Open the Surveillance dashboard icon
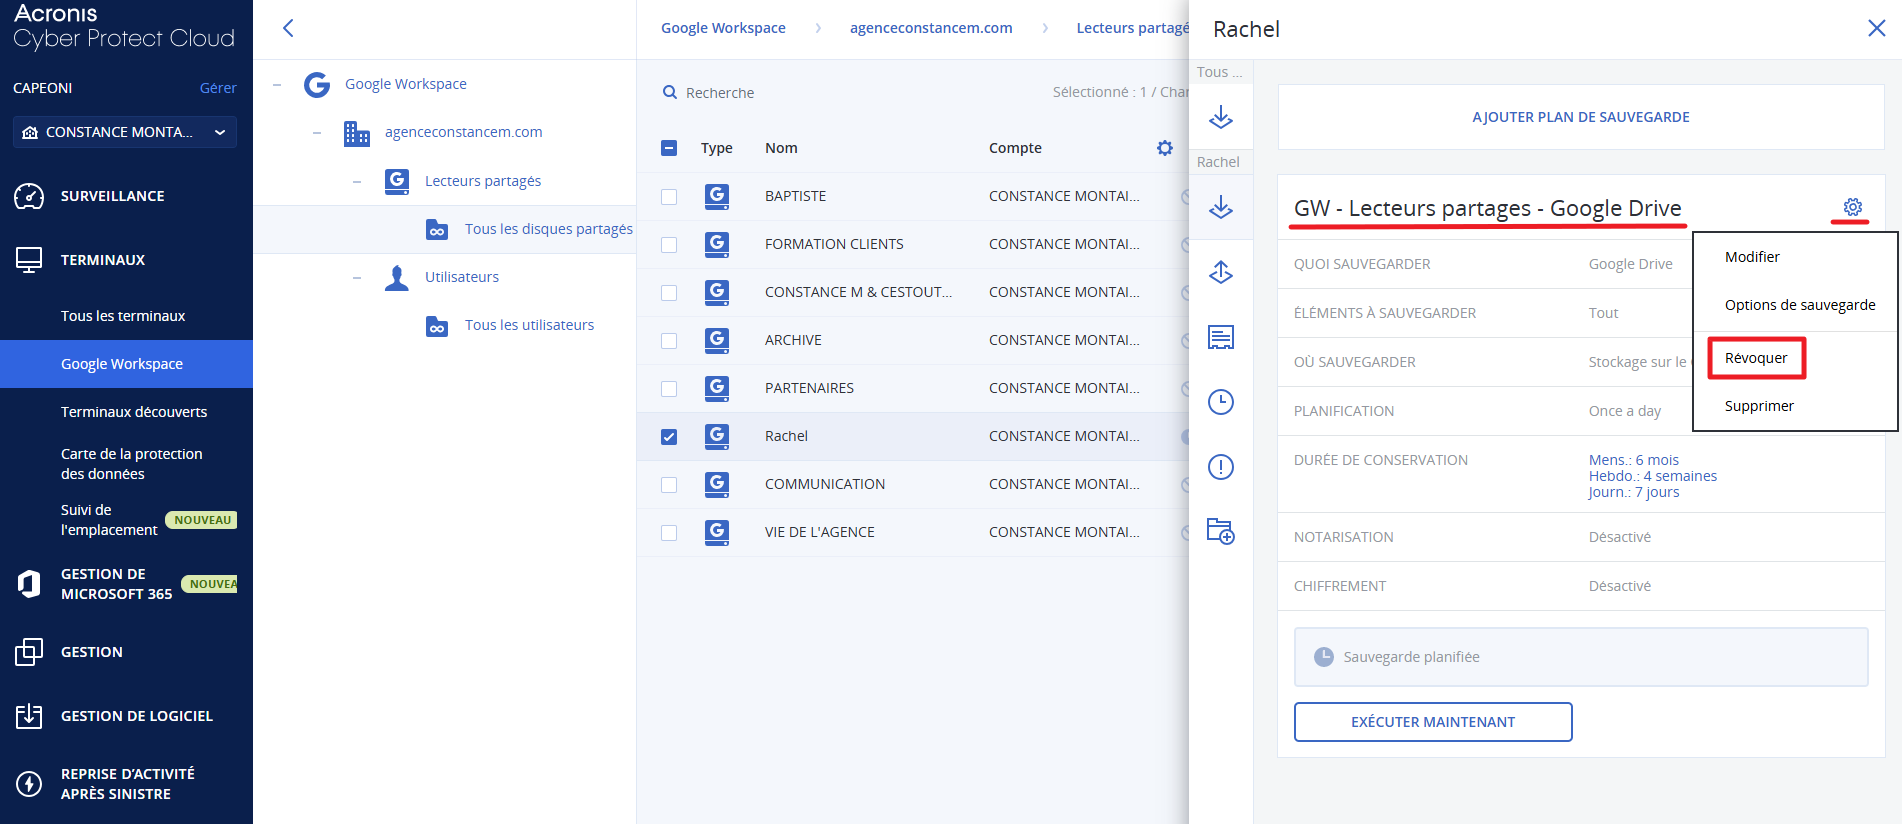Screen dimensions: 1902x824 29,196
